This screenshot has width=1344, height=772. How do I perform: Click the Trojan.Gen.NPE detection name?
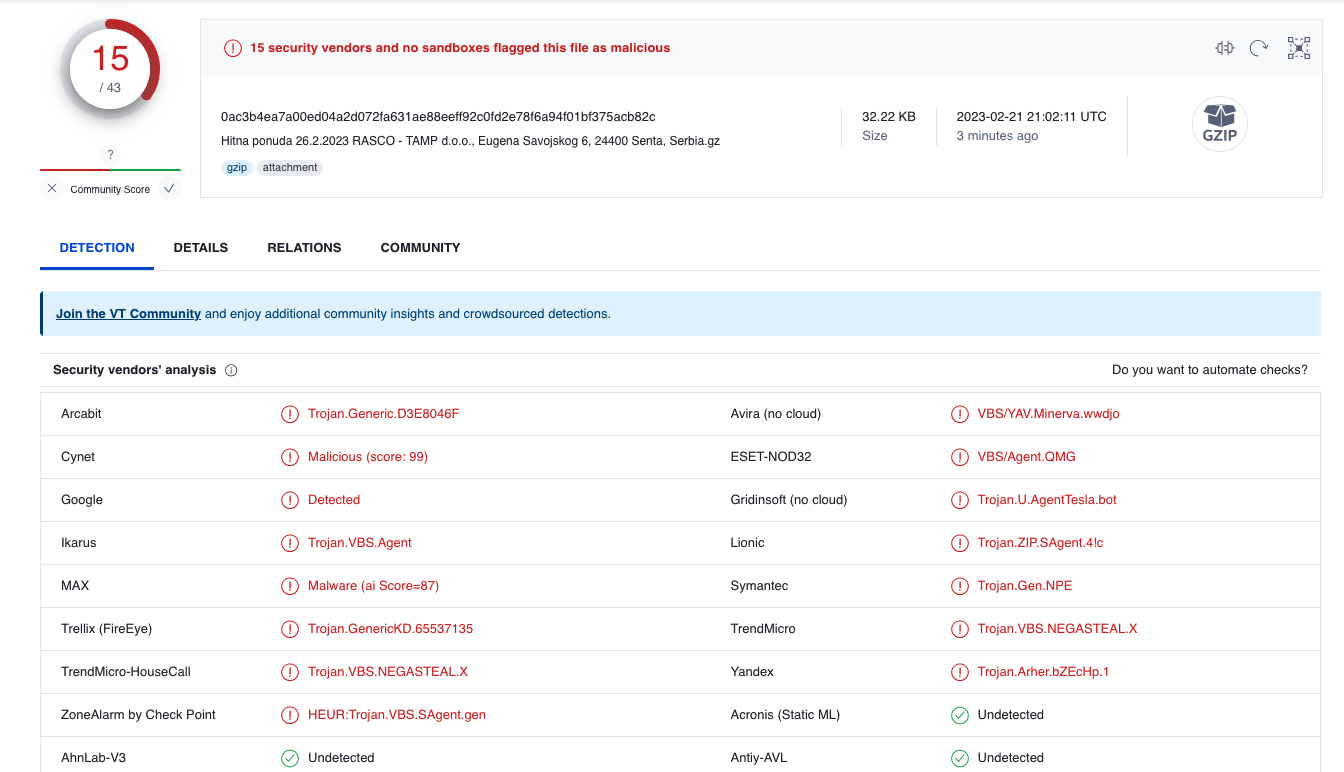[x=1025, y=586]
